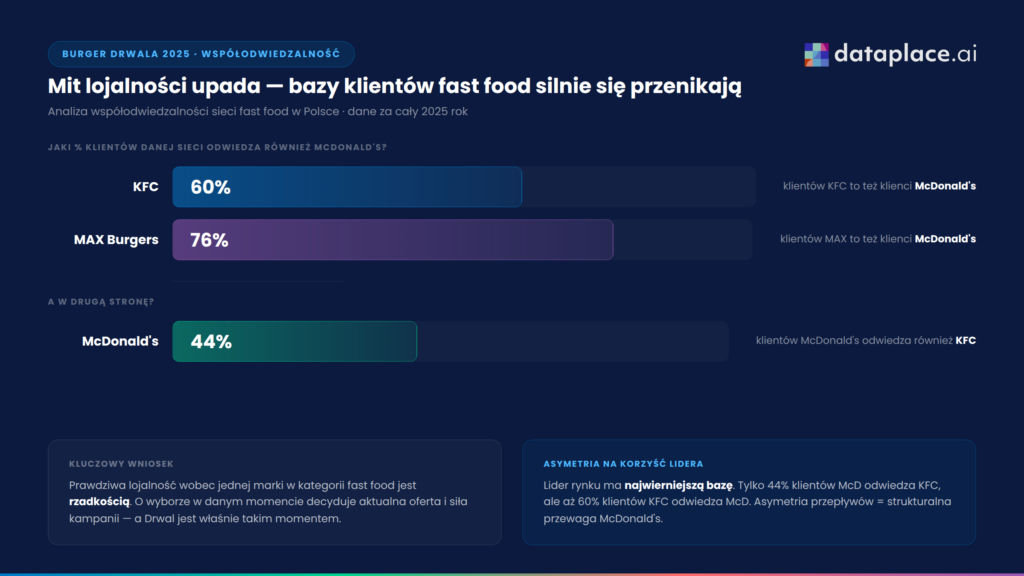Select the KFC row label

point(145,187)
